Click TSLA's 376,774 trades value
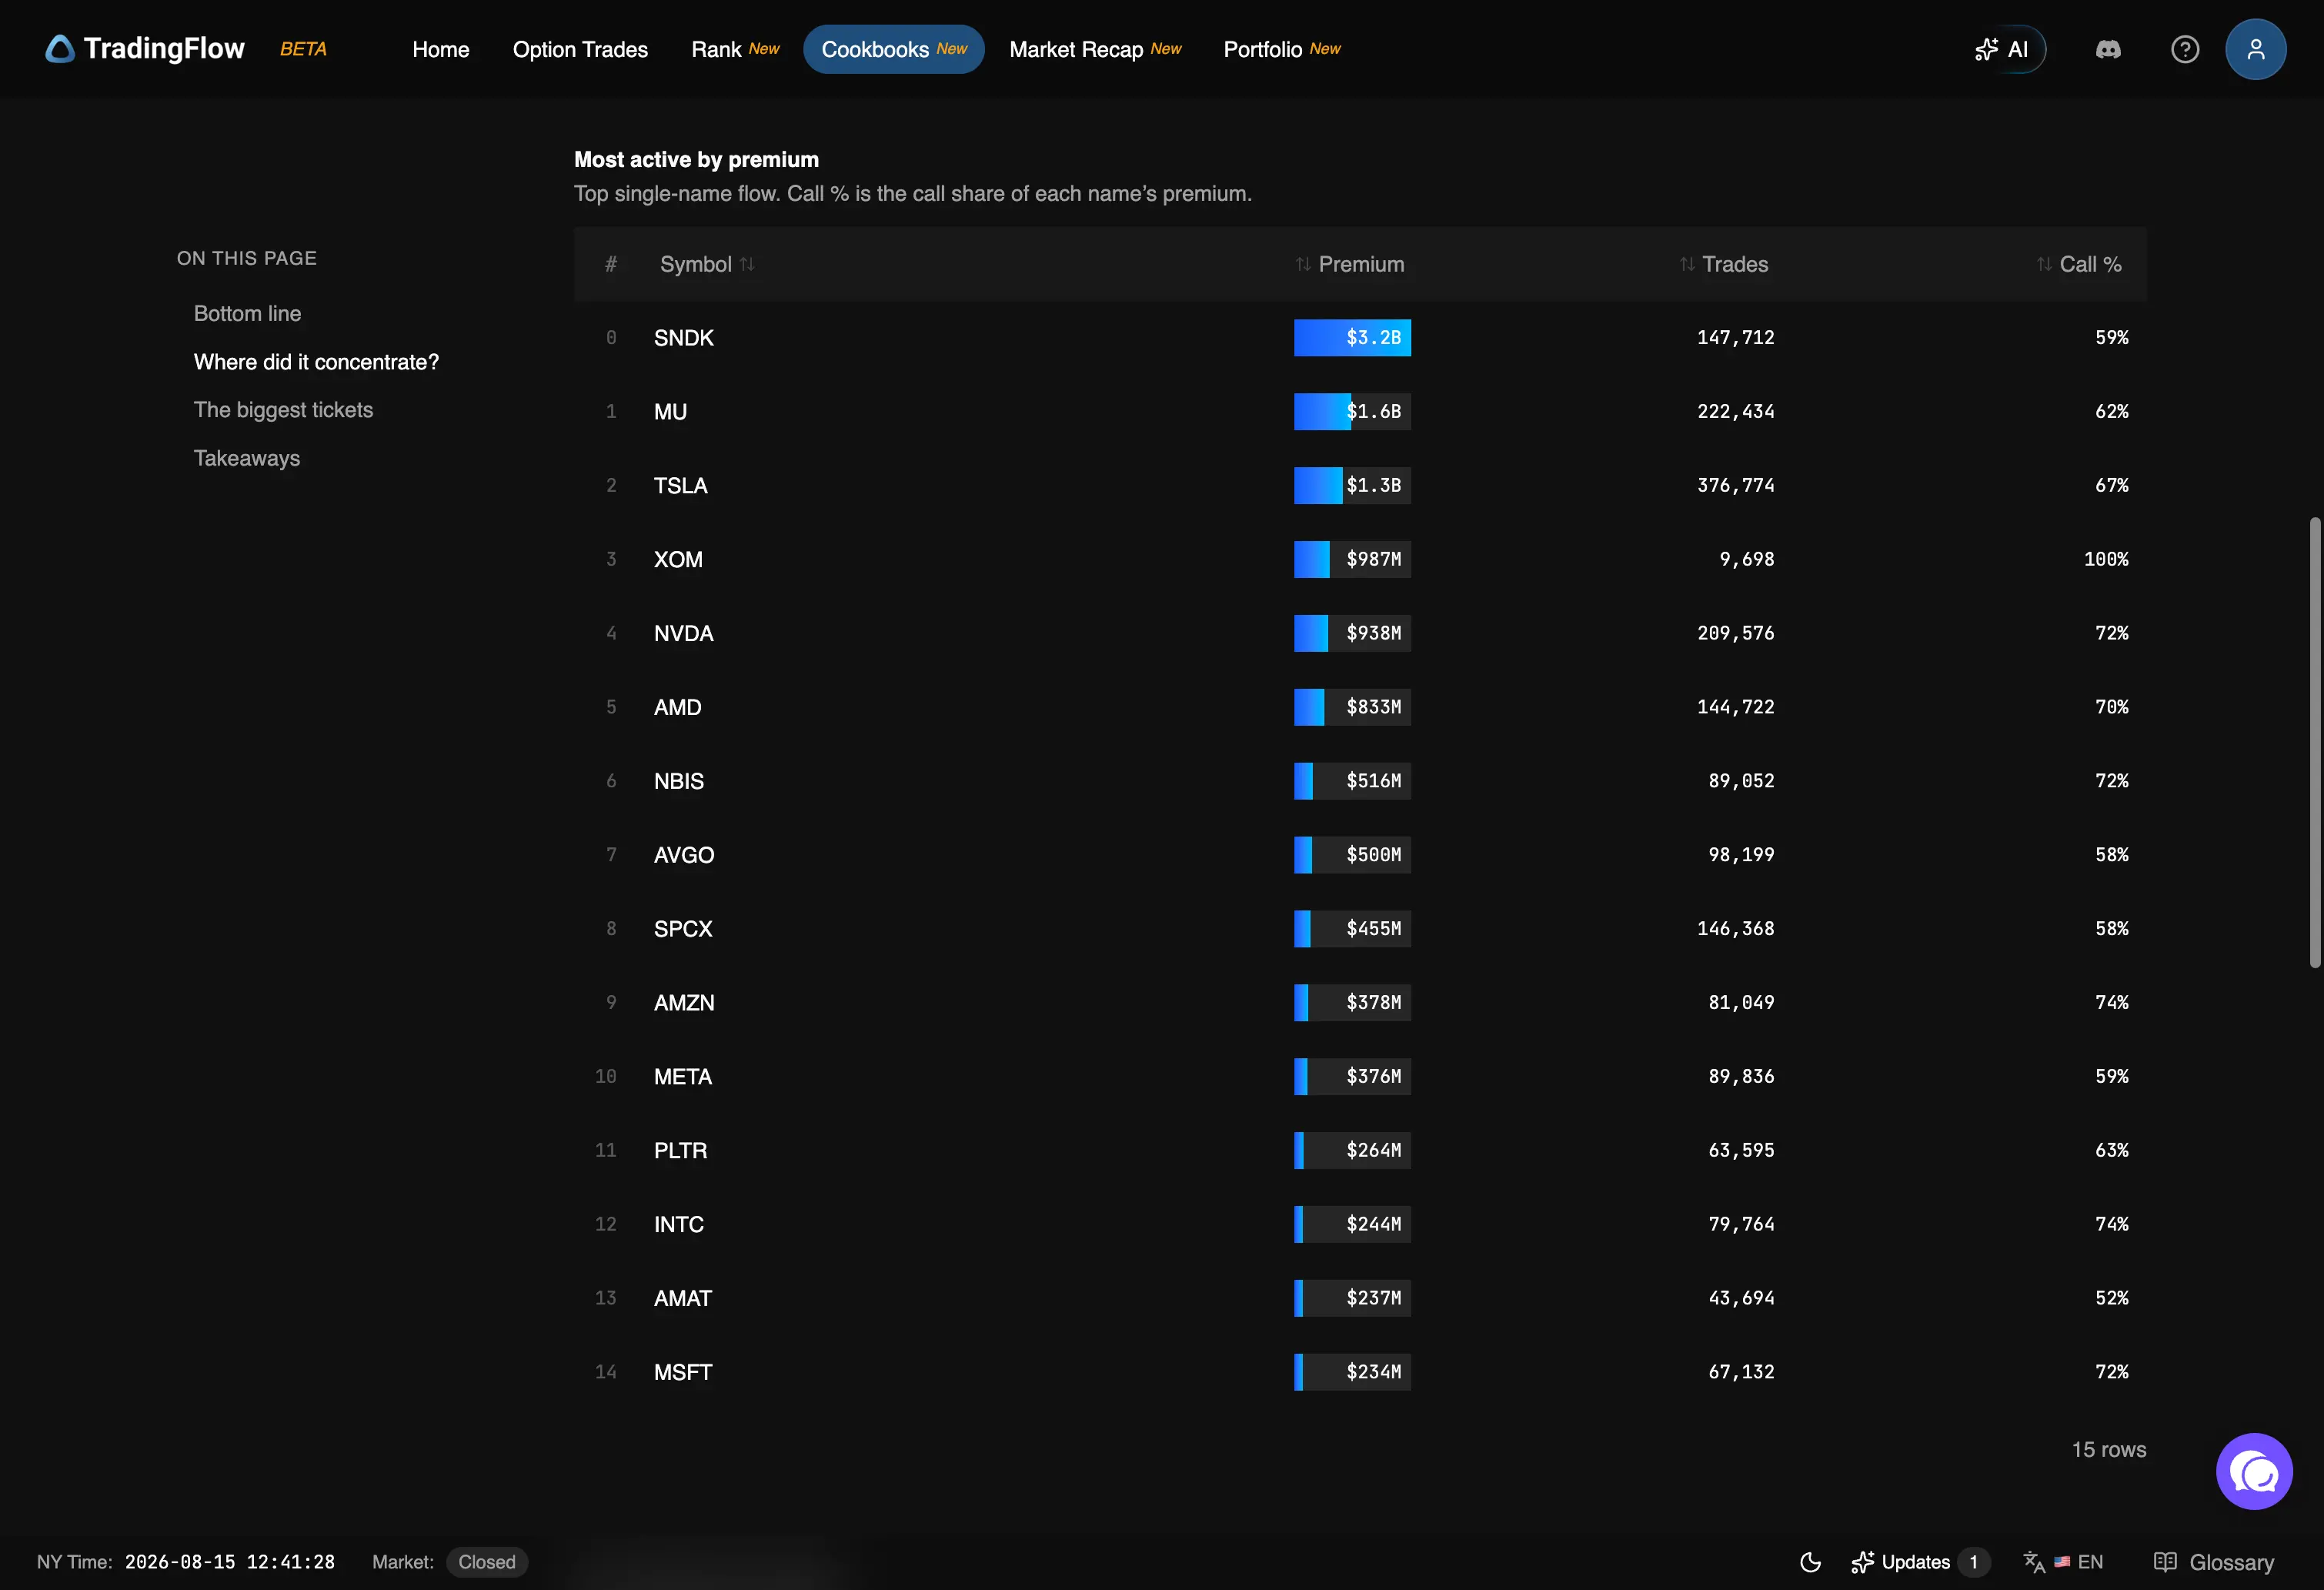2324x1590 pixels. click(x=1736, y=485)
